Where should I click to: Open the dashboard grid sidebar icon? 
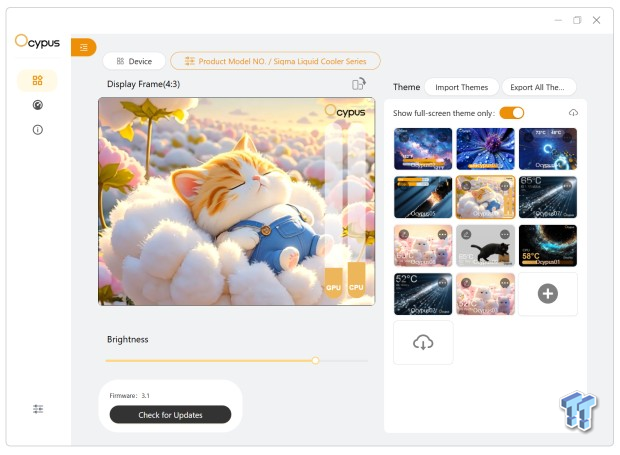pyautogui.click(x=38, y=80)
